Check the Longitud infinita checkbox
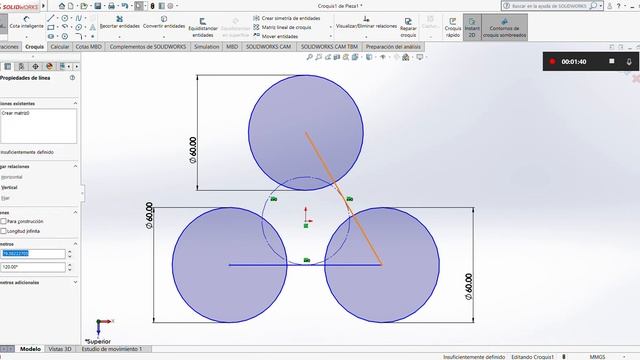 coord(4,231)
